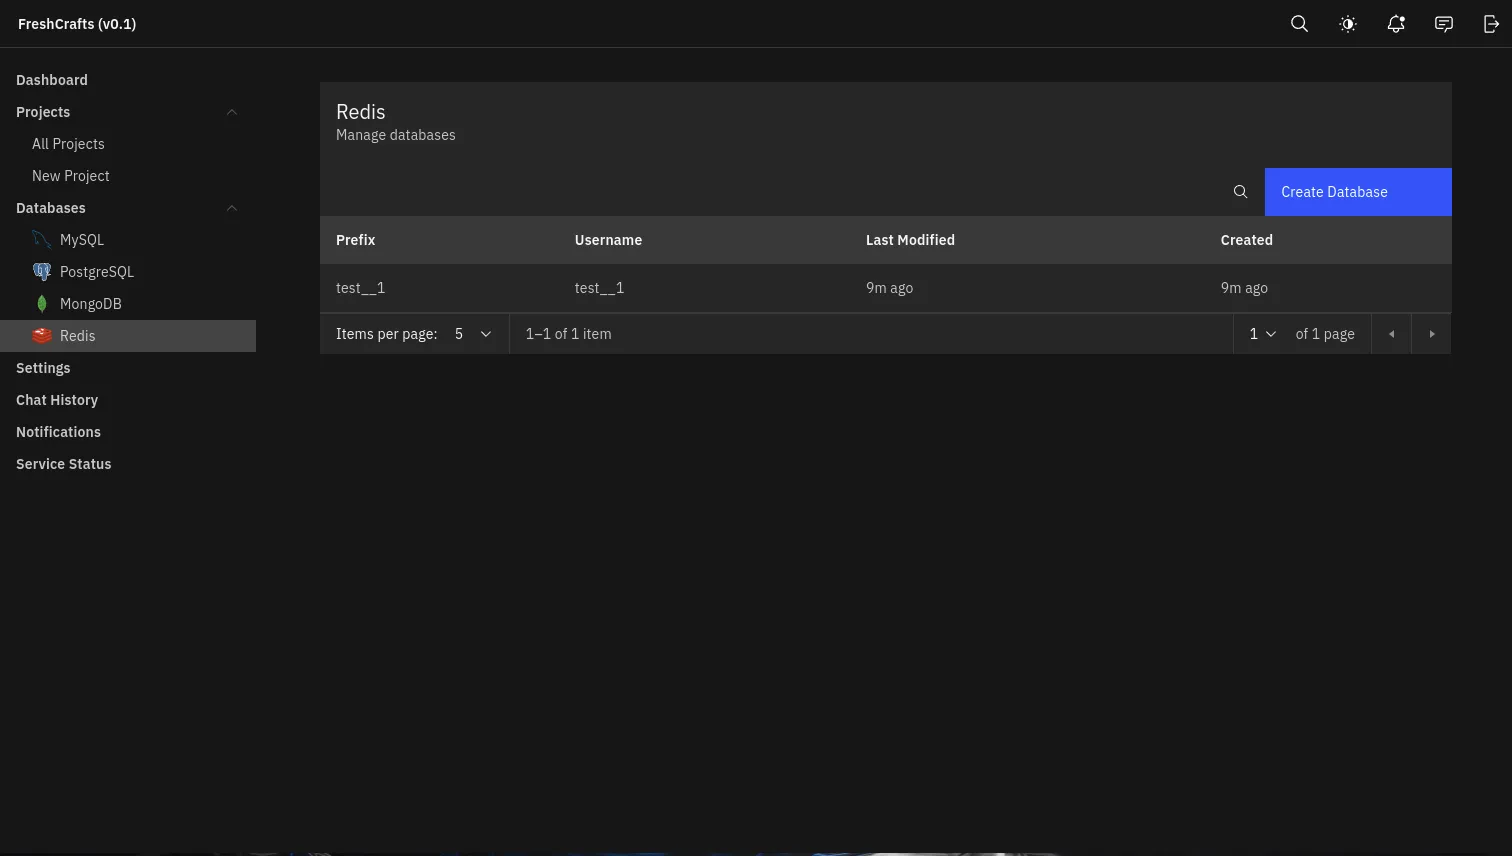Select the test__1 database row
1512x856 pixels.
point(360,288)
